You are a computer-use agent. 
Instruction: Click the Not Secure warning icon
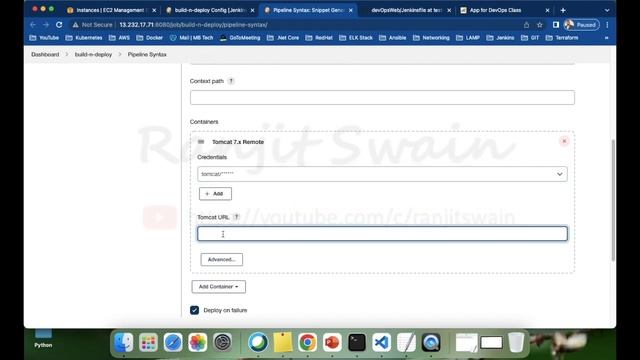[x=76, y=25]
